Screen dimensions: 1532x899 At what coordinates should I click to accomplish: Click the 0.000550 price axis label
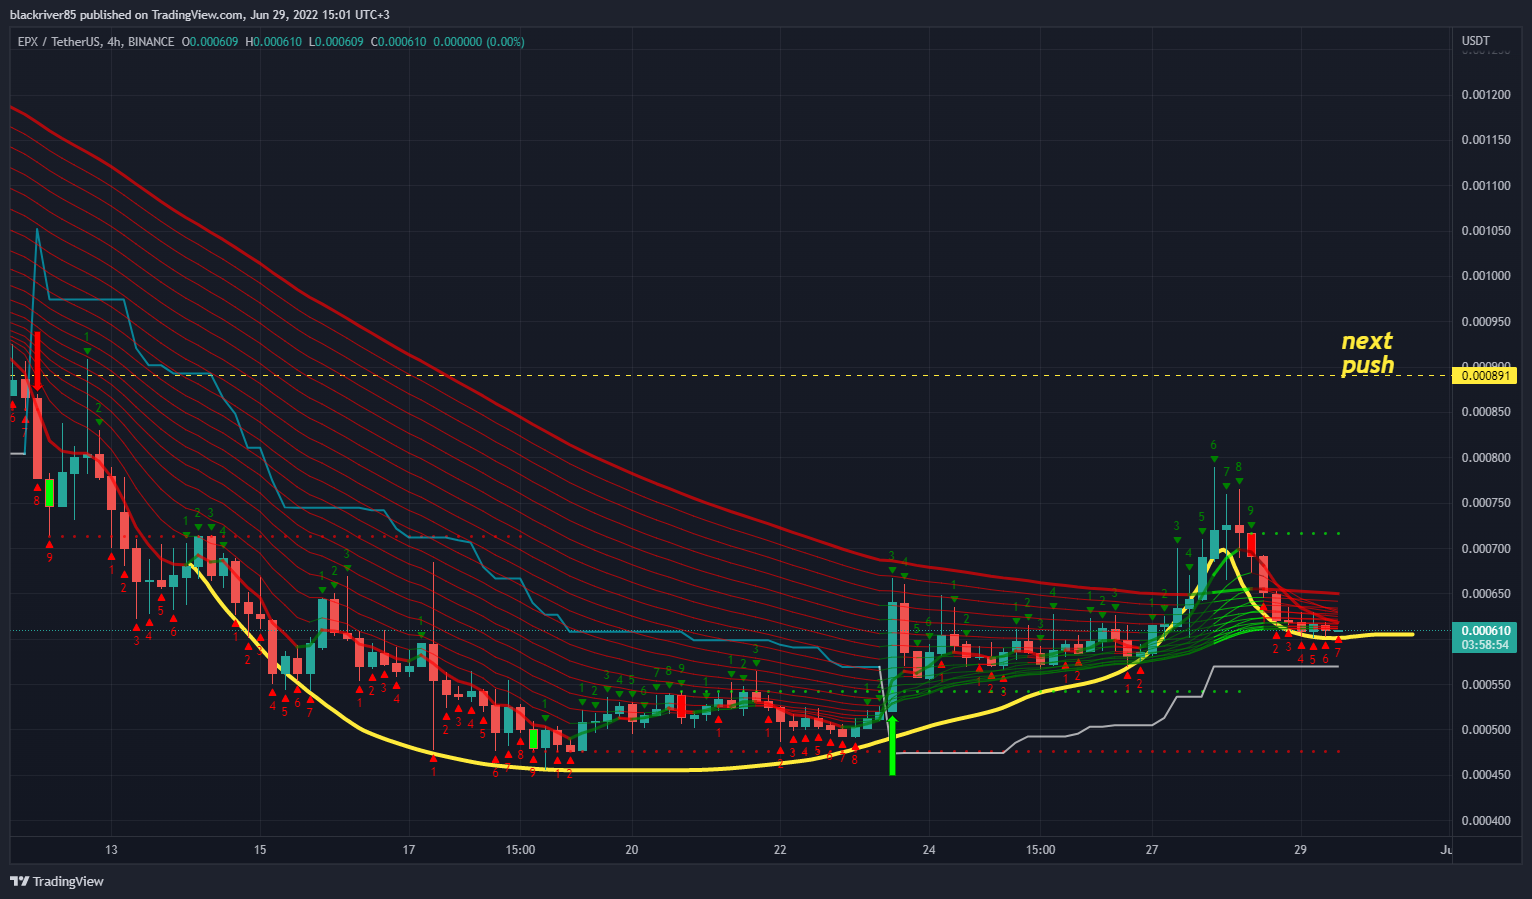[x=1485, y=685]
